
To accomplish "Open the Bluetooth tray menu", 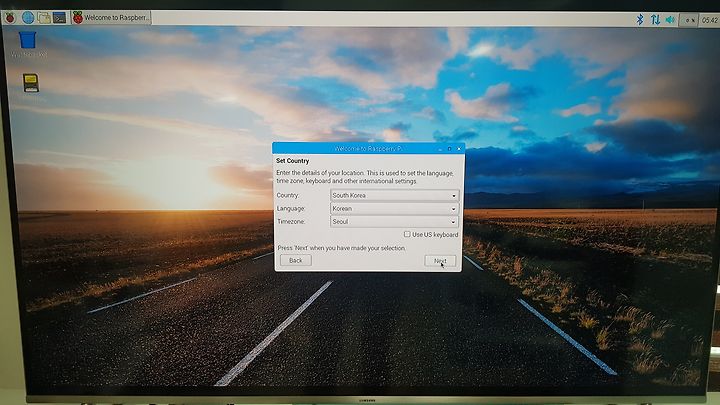I will point(640,19).
